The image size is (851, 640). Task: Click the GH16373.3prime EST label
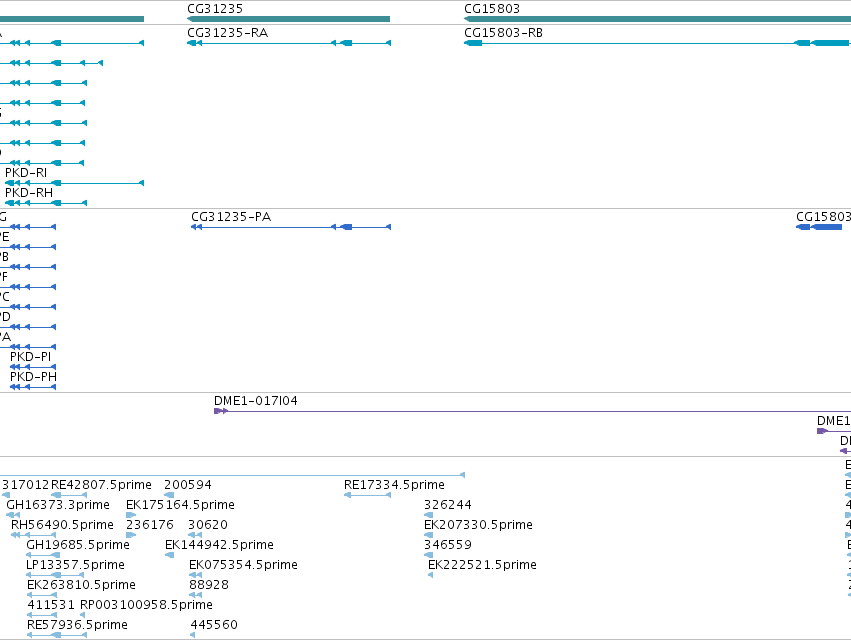pyautogui.click(x=58, y=505)
